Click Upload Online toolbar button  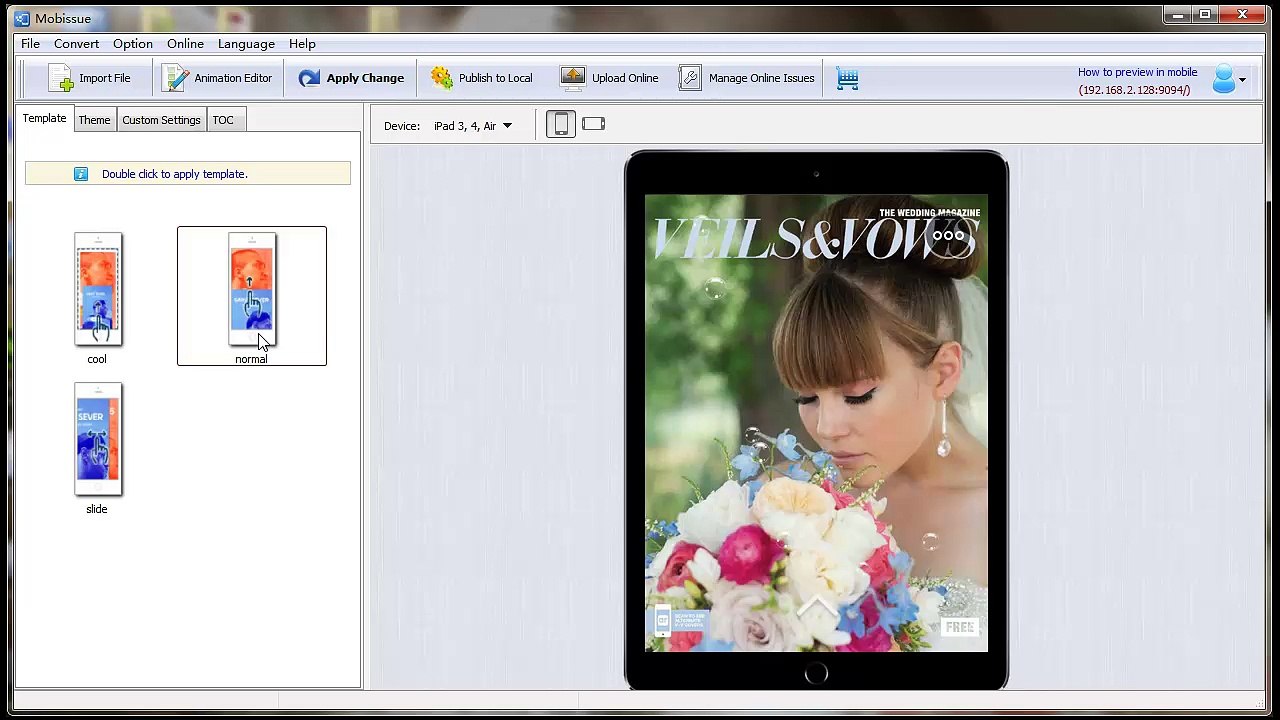coord(609,78)
